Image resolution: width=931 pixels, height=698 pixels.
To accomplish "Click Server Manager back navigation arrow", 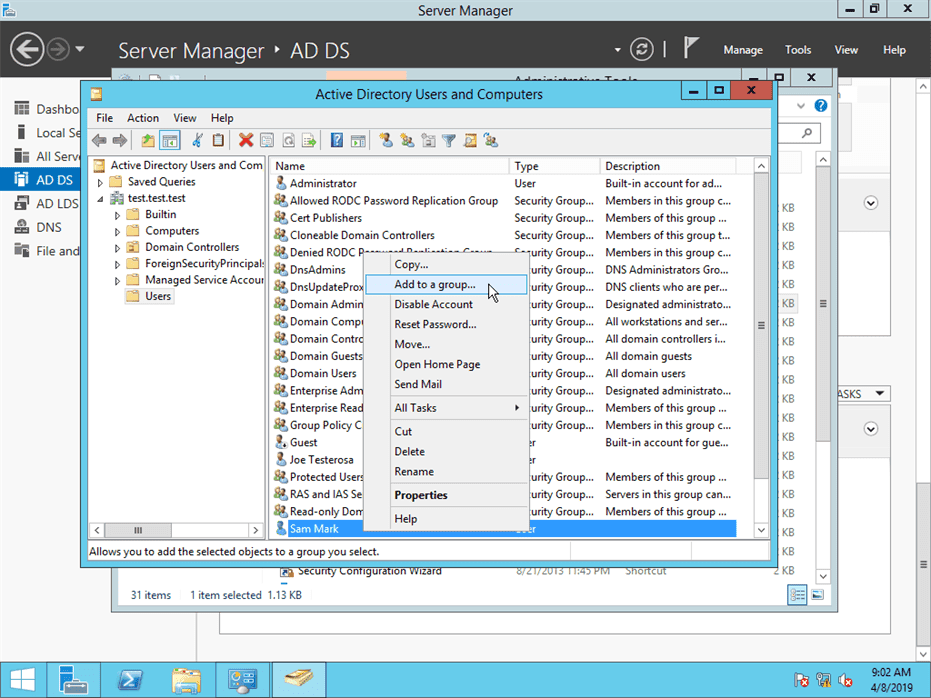I will [x=27, y=49].
